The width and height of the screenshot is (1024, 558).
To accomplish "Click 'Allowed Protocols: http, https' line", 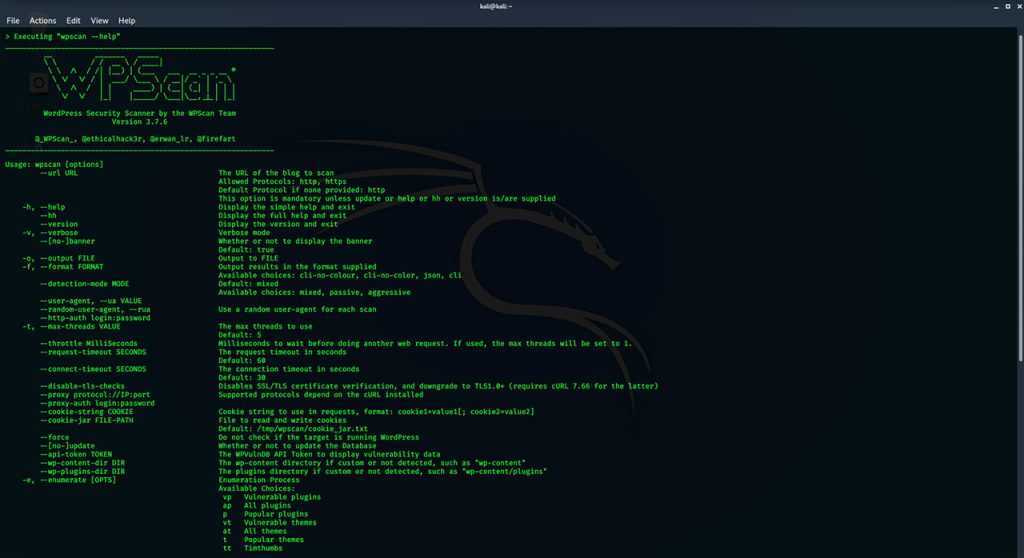I will tap(282, 181).
